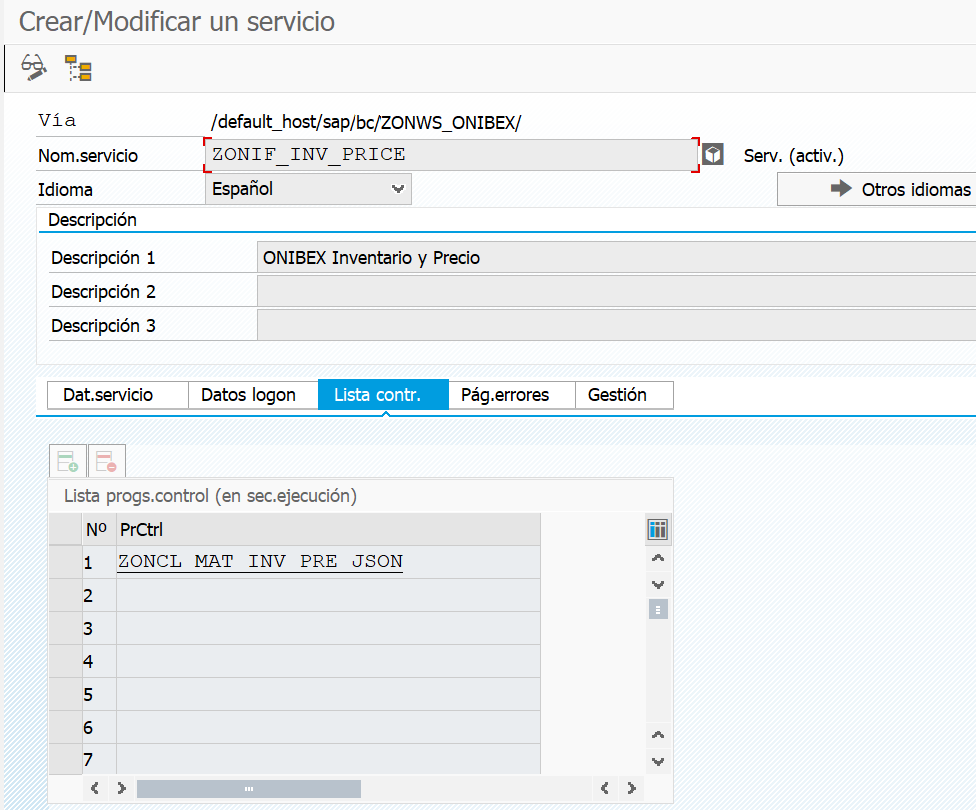Click the service status cube icon

(712, 155)
